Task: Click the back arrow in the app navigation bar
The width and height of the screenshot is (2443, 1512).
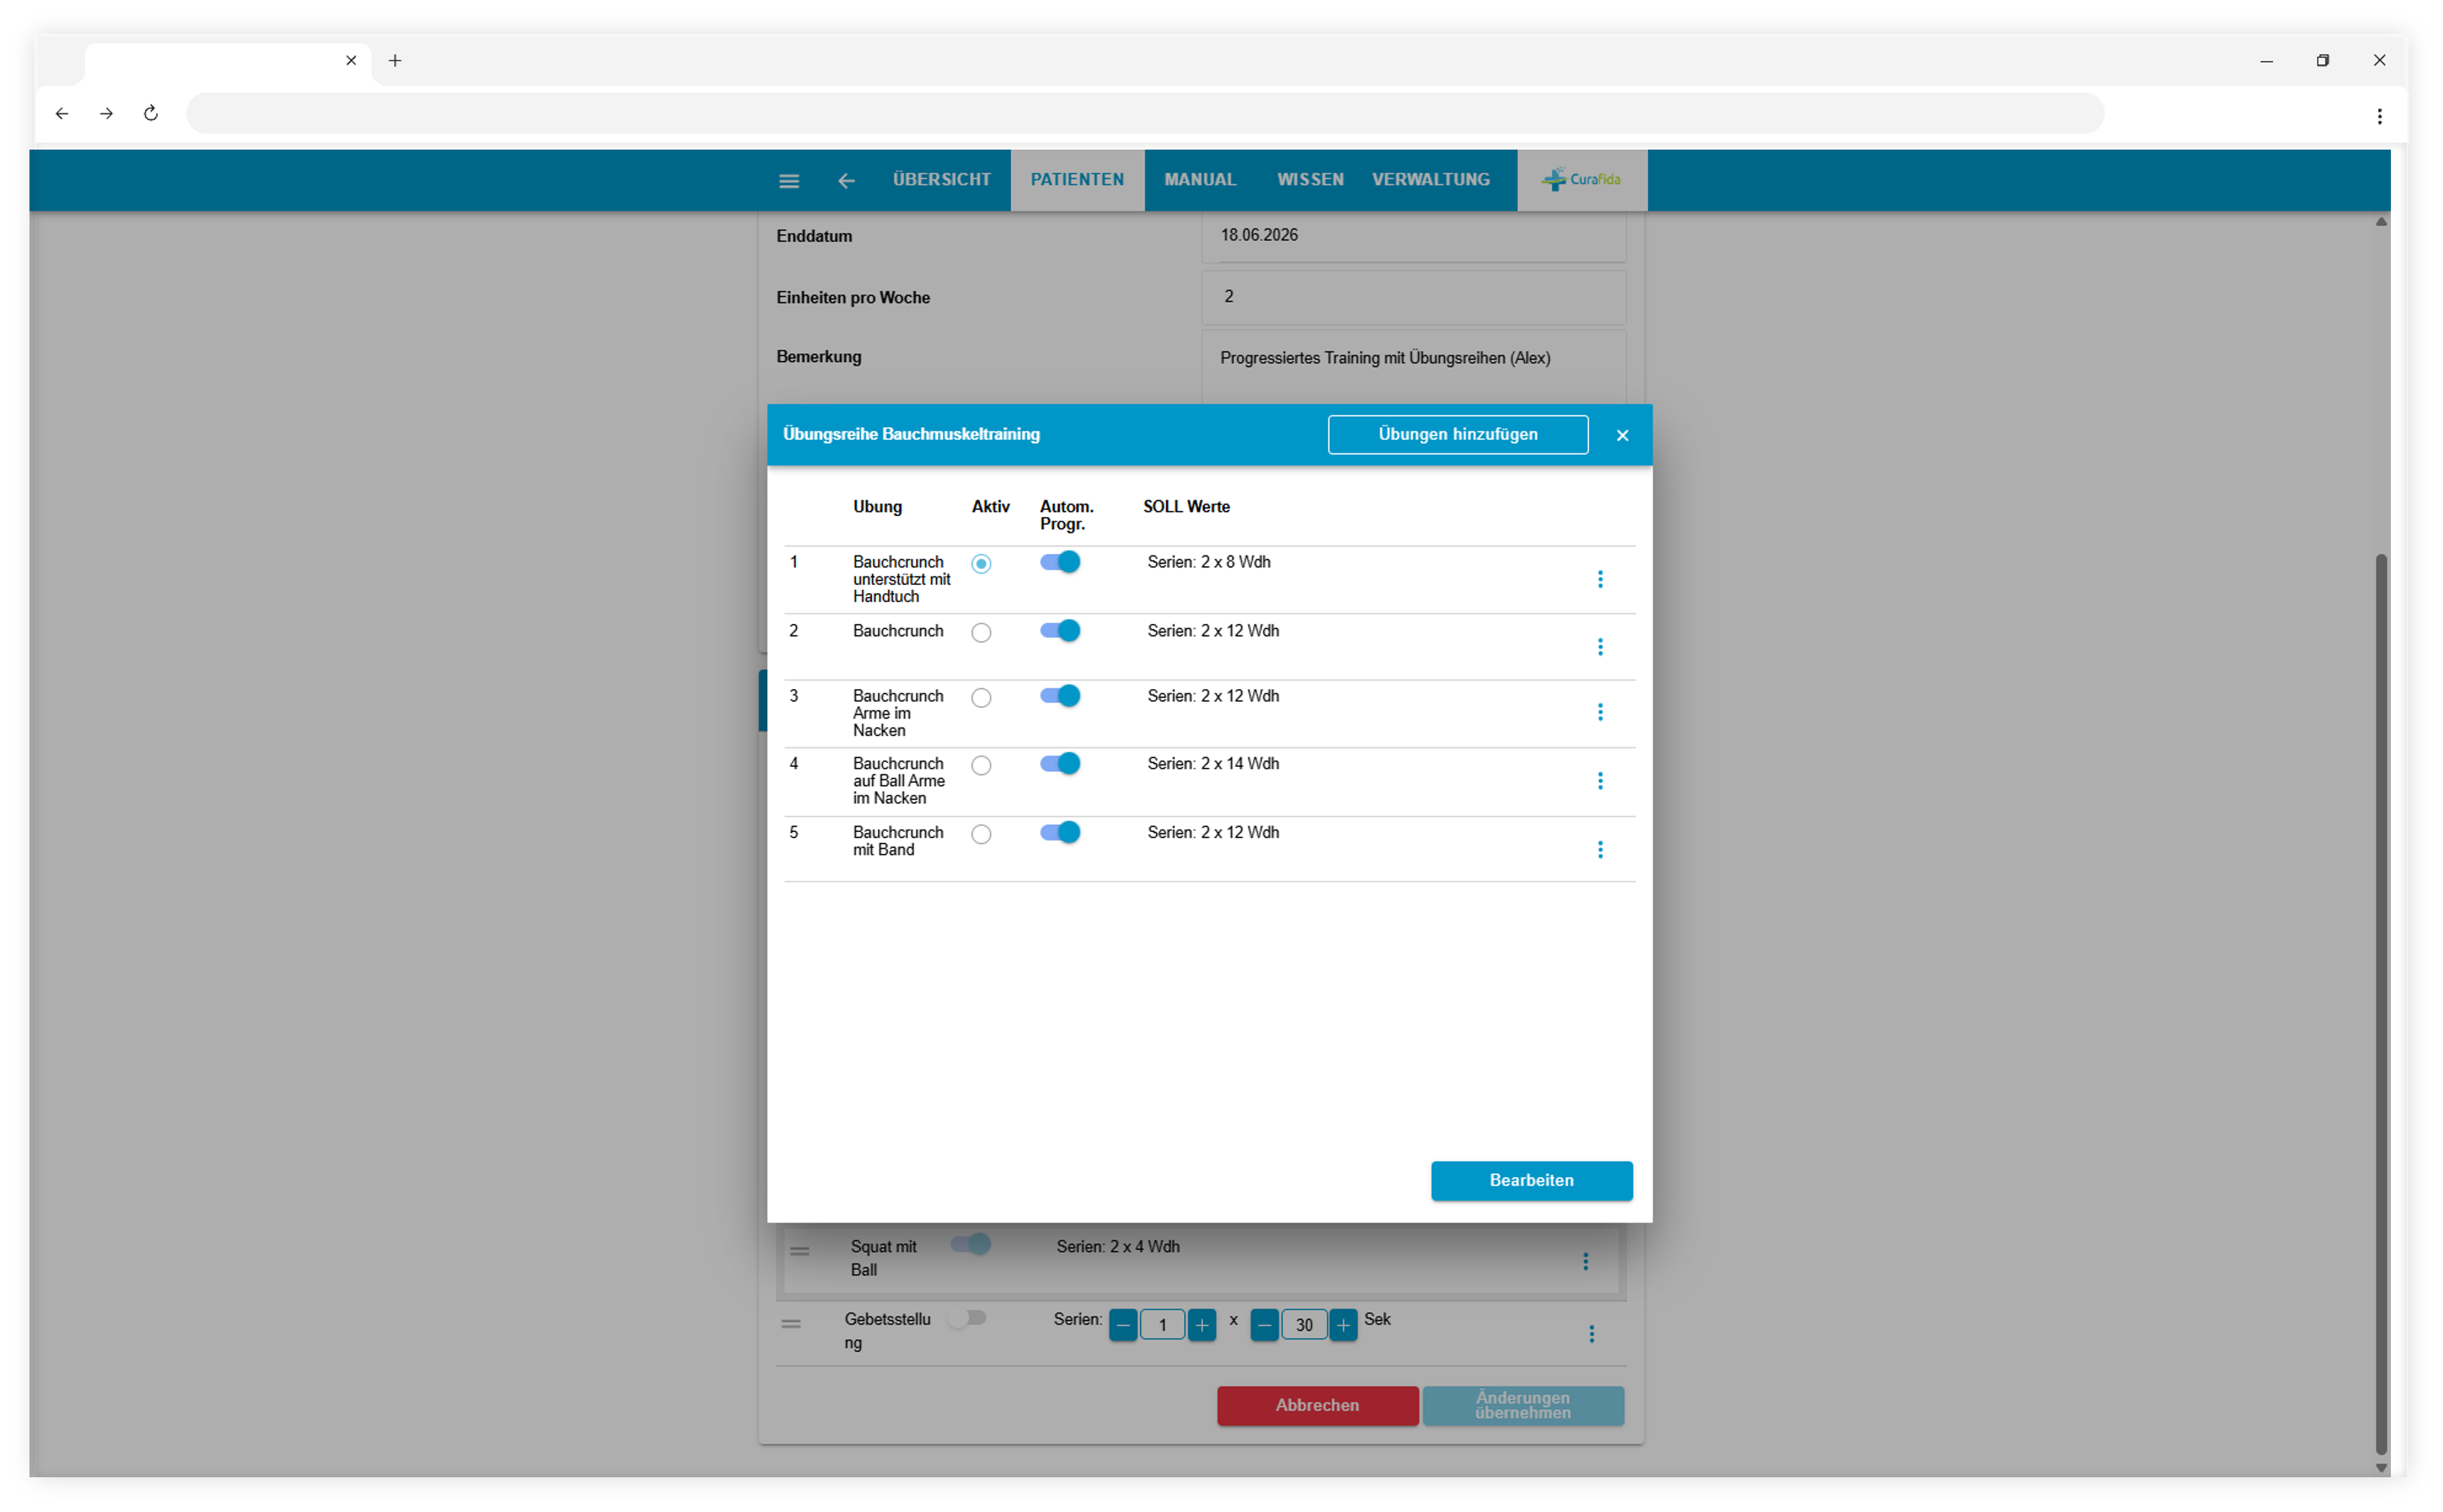Action: pyautogui.click(x=846, y=181)
